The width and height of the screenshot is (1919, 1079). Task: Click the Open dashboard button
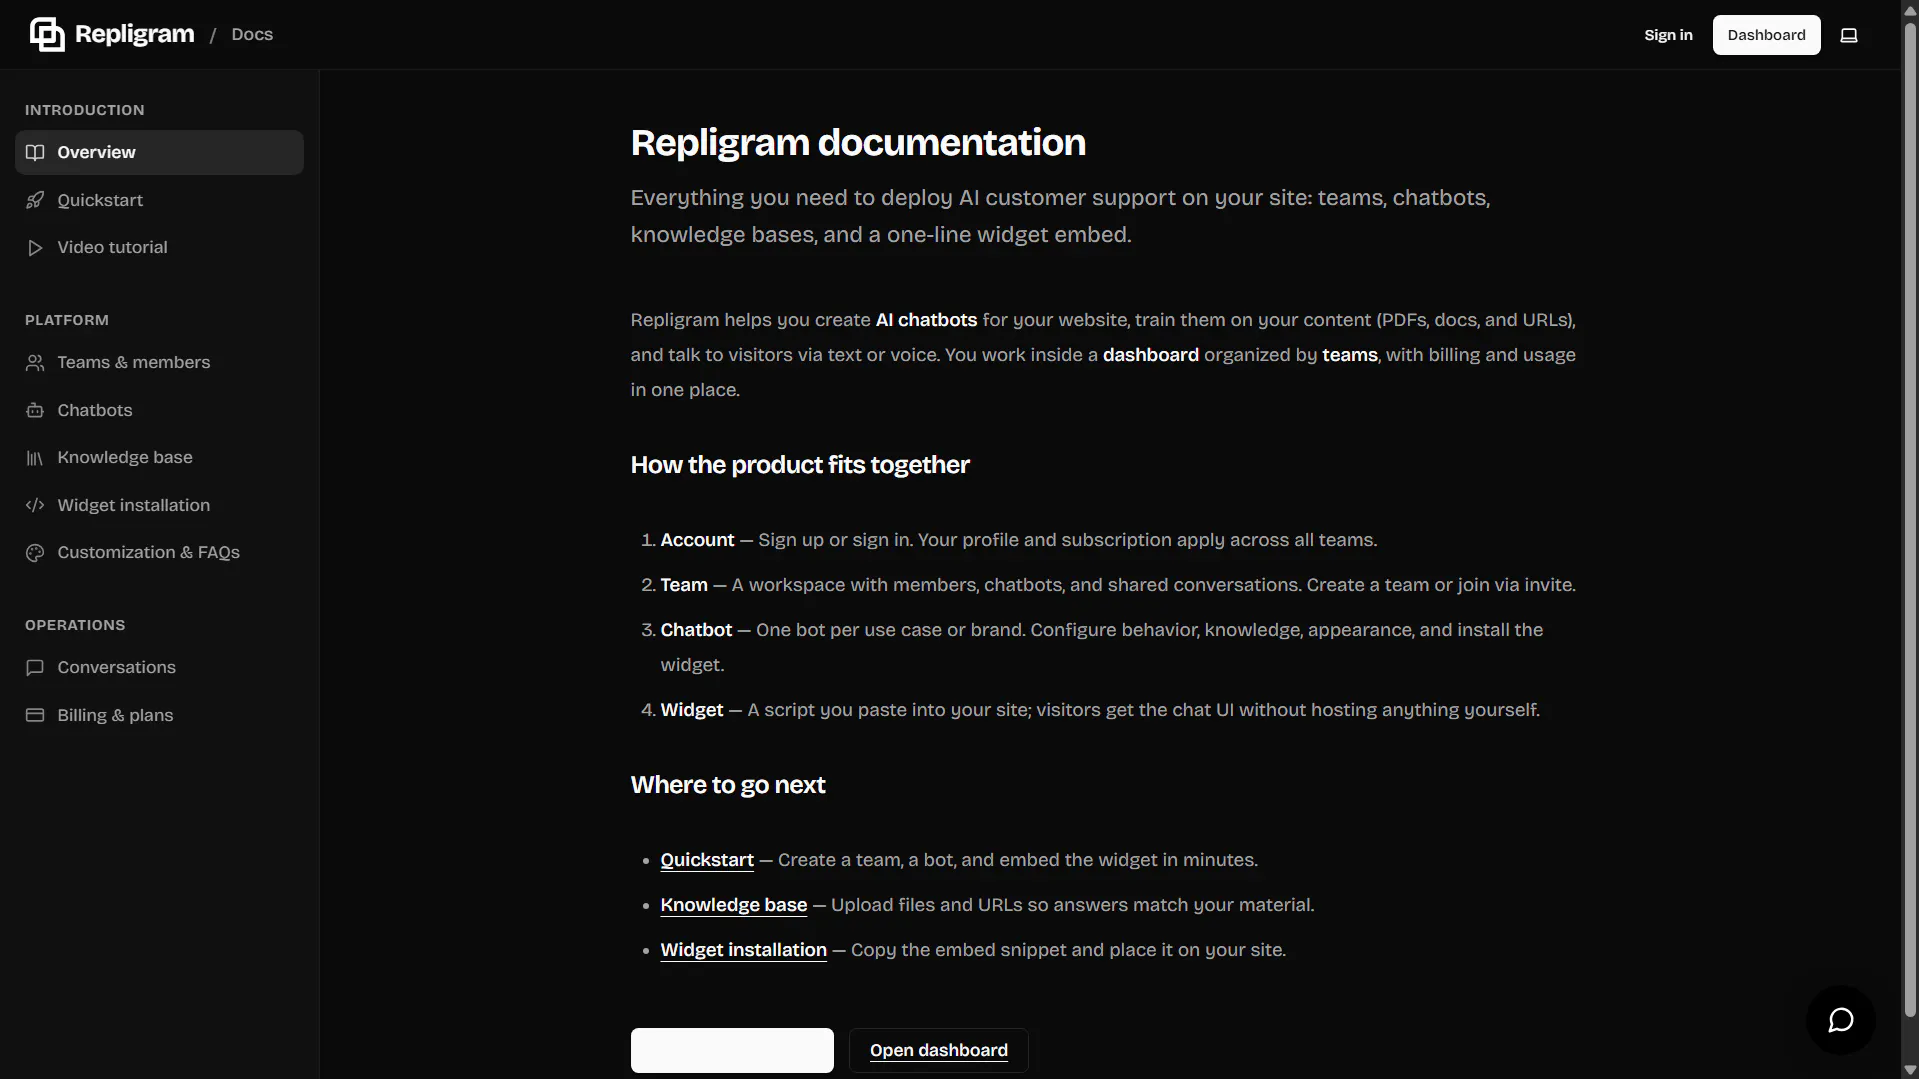[938, 1050]
